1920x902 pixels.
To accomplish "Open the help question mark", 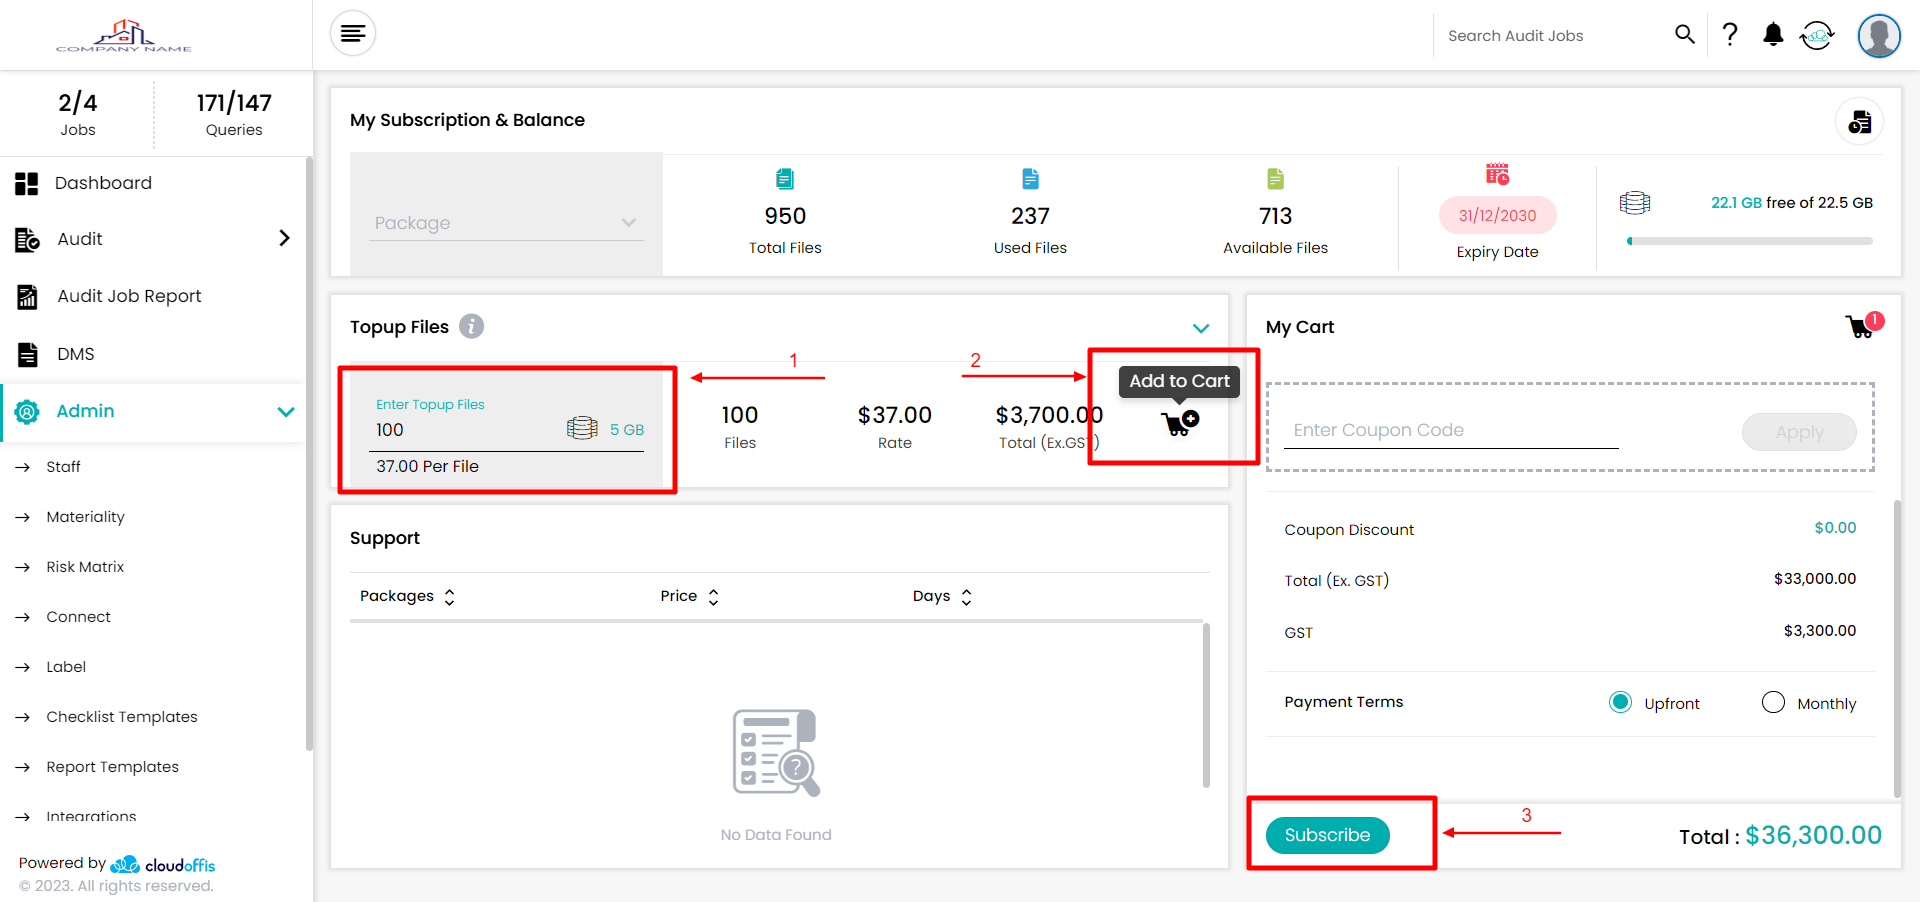I will 1730,35.
